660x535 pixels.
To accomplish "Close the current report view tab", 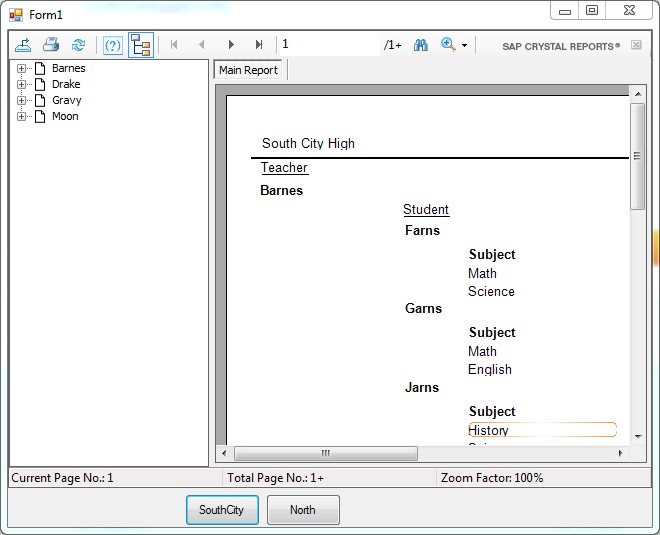I will tap(636, 45).
